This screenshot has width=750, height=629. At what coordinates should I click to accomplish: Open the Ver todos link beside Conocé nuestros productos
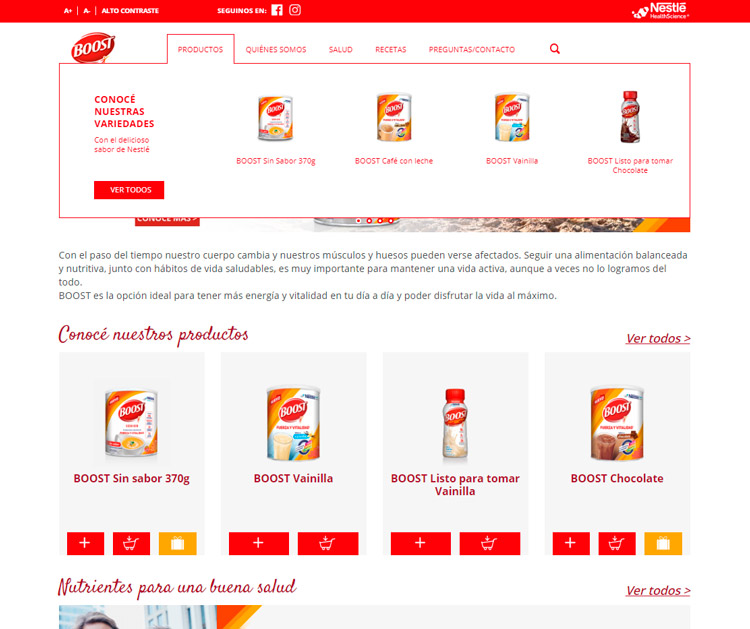point(658,338)
